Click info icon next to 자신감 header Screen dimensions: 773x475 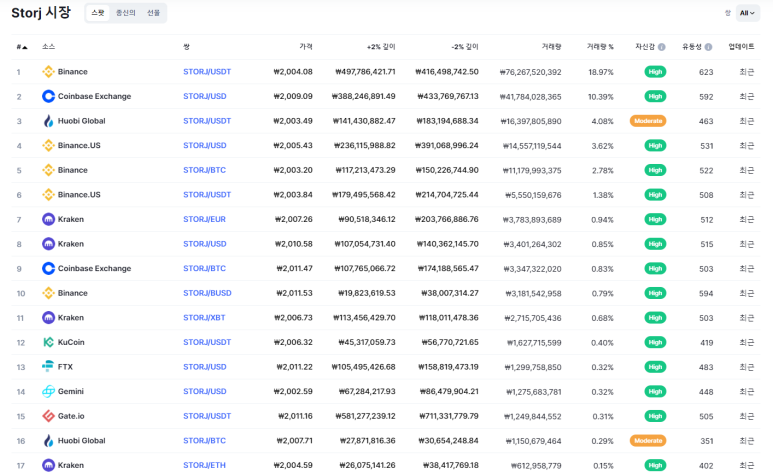(x=662, y=47)
